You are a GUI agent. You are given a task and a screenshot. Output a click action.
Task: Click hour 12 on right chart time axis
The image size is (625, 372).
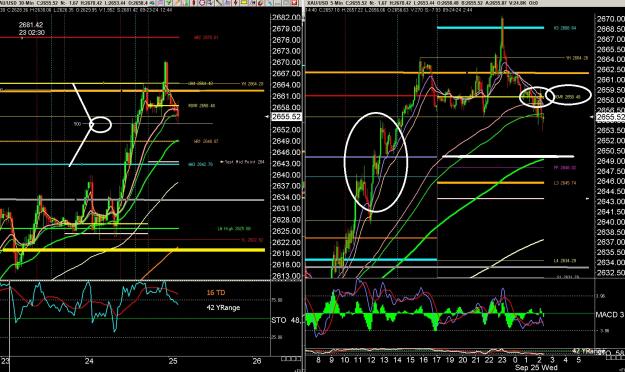pos(371,360)
